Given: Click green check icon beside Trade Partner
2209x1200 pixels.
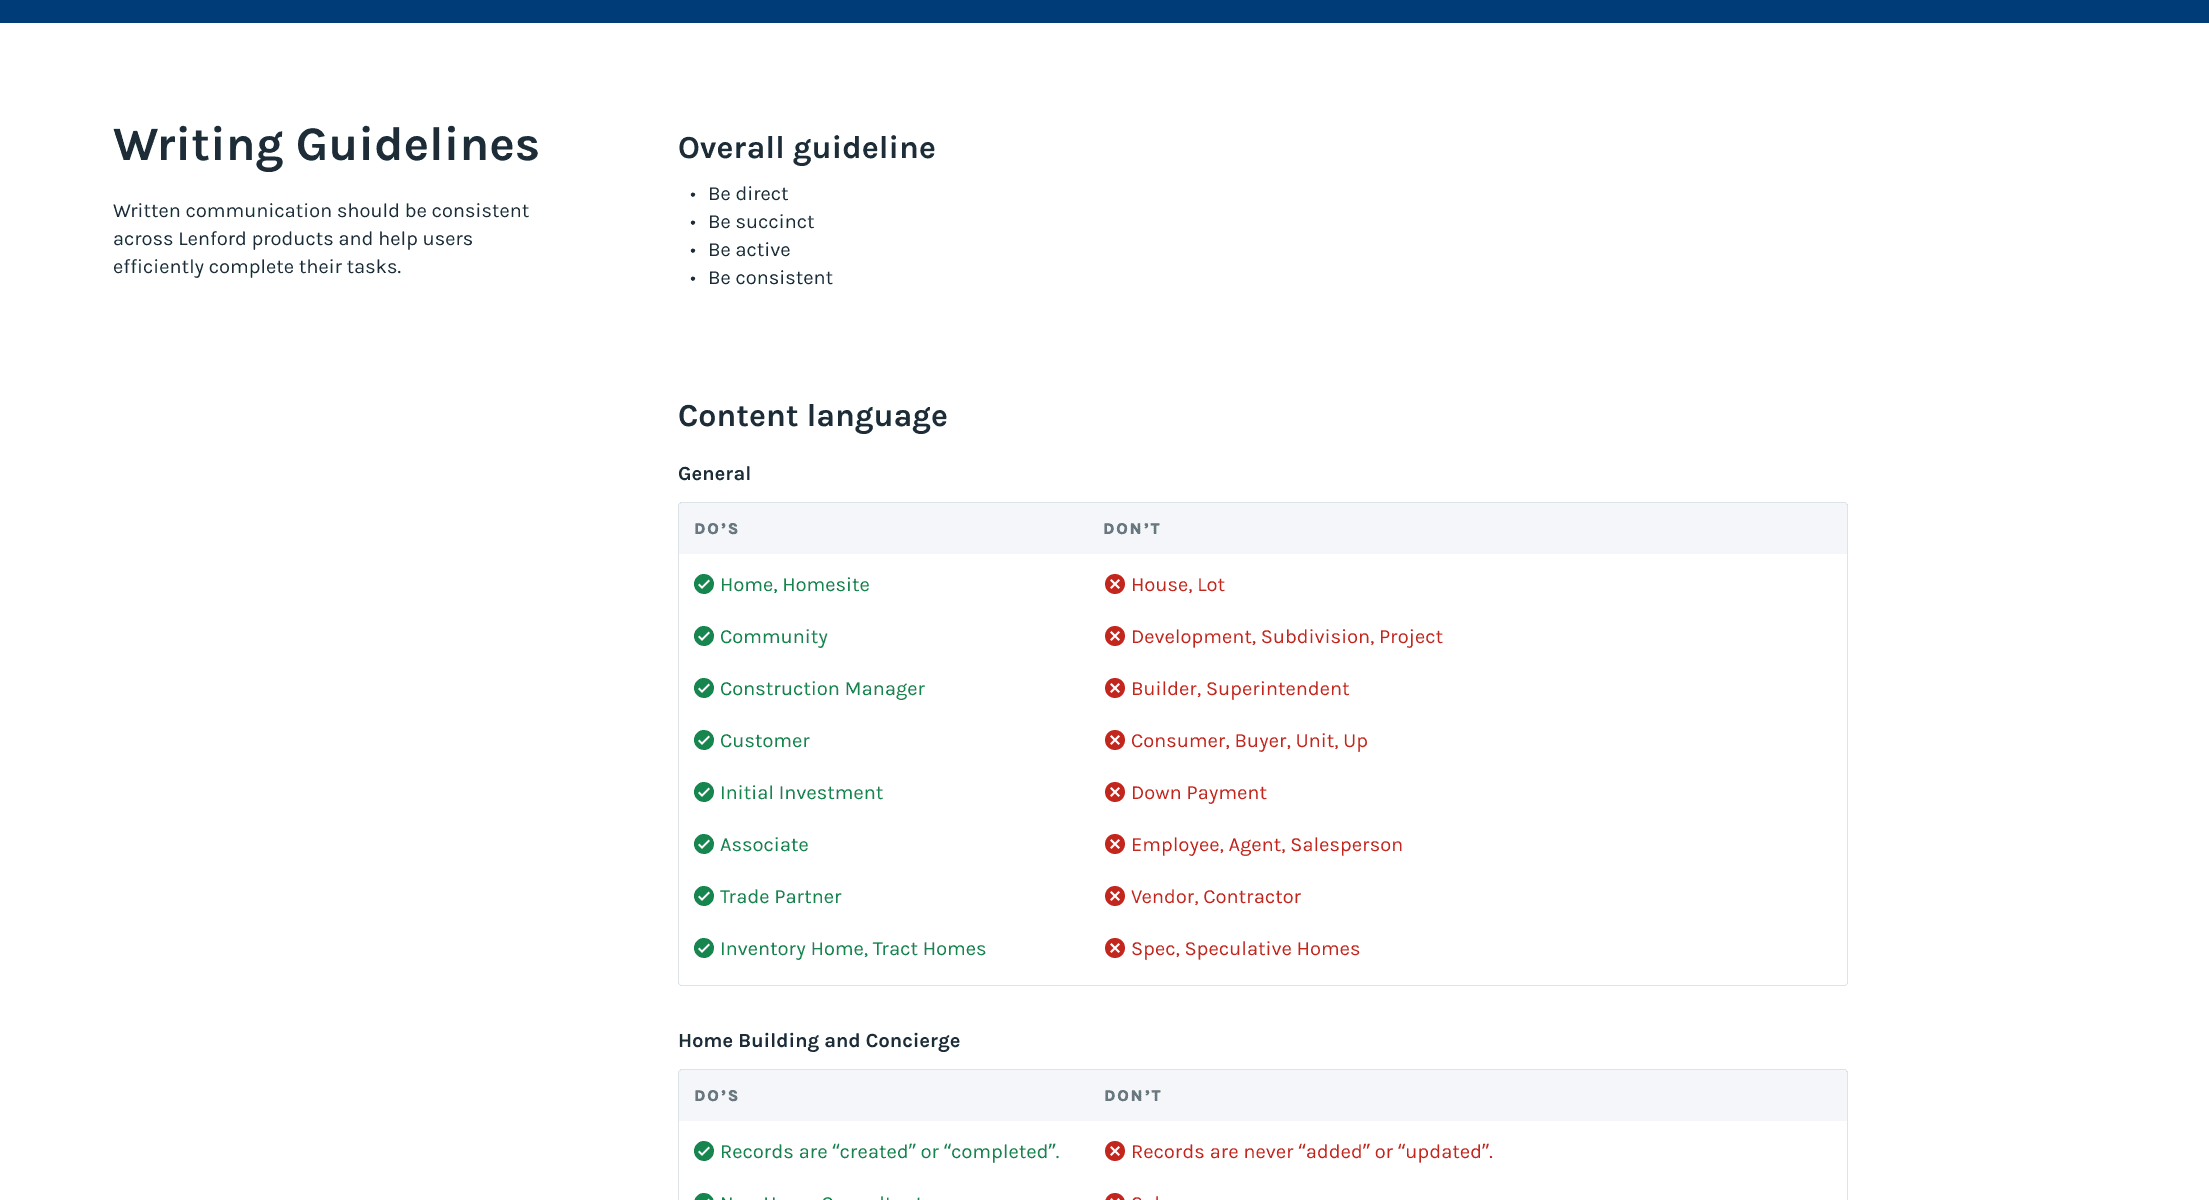Looking at the screenshot, I should click(704, 896).
